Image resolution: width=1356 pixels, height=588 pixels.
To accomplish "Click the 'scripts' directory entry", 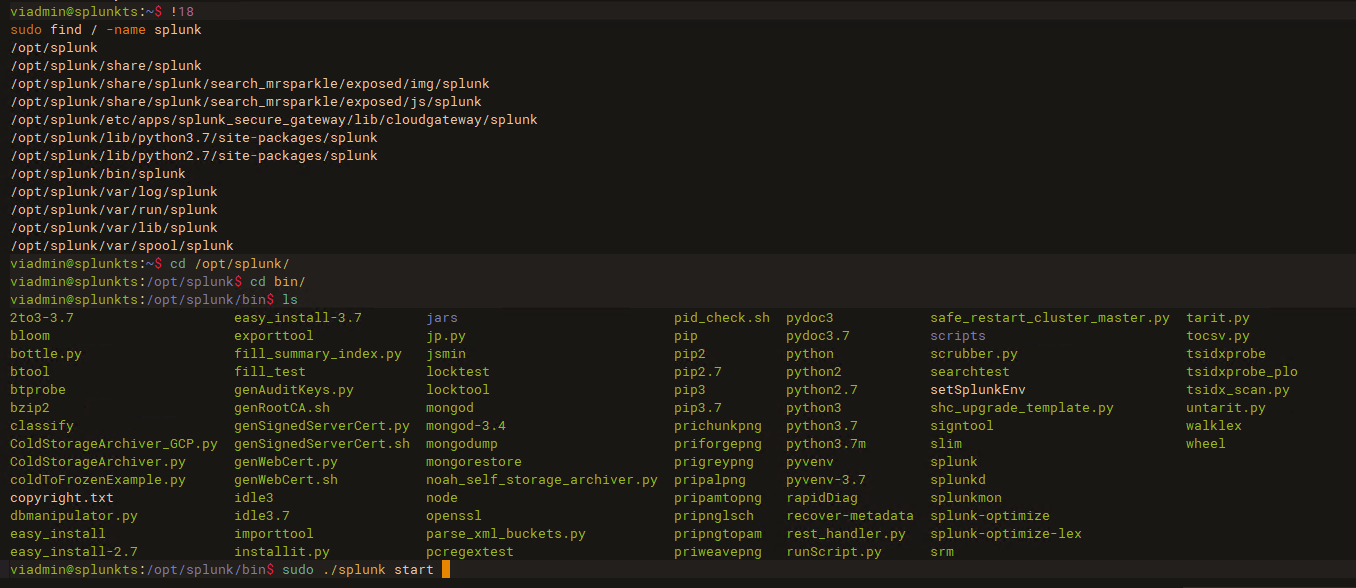I will pos(957,336).
